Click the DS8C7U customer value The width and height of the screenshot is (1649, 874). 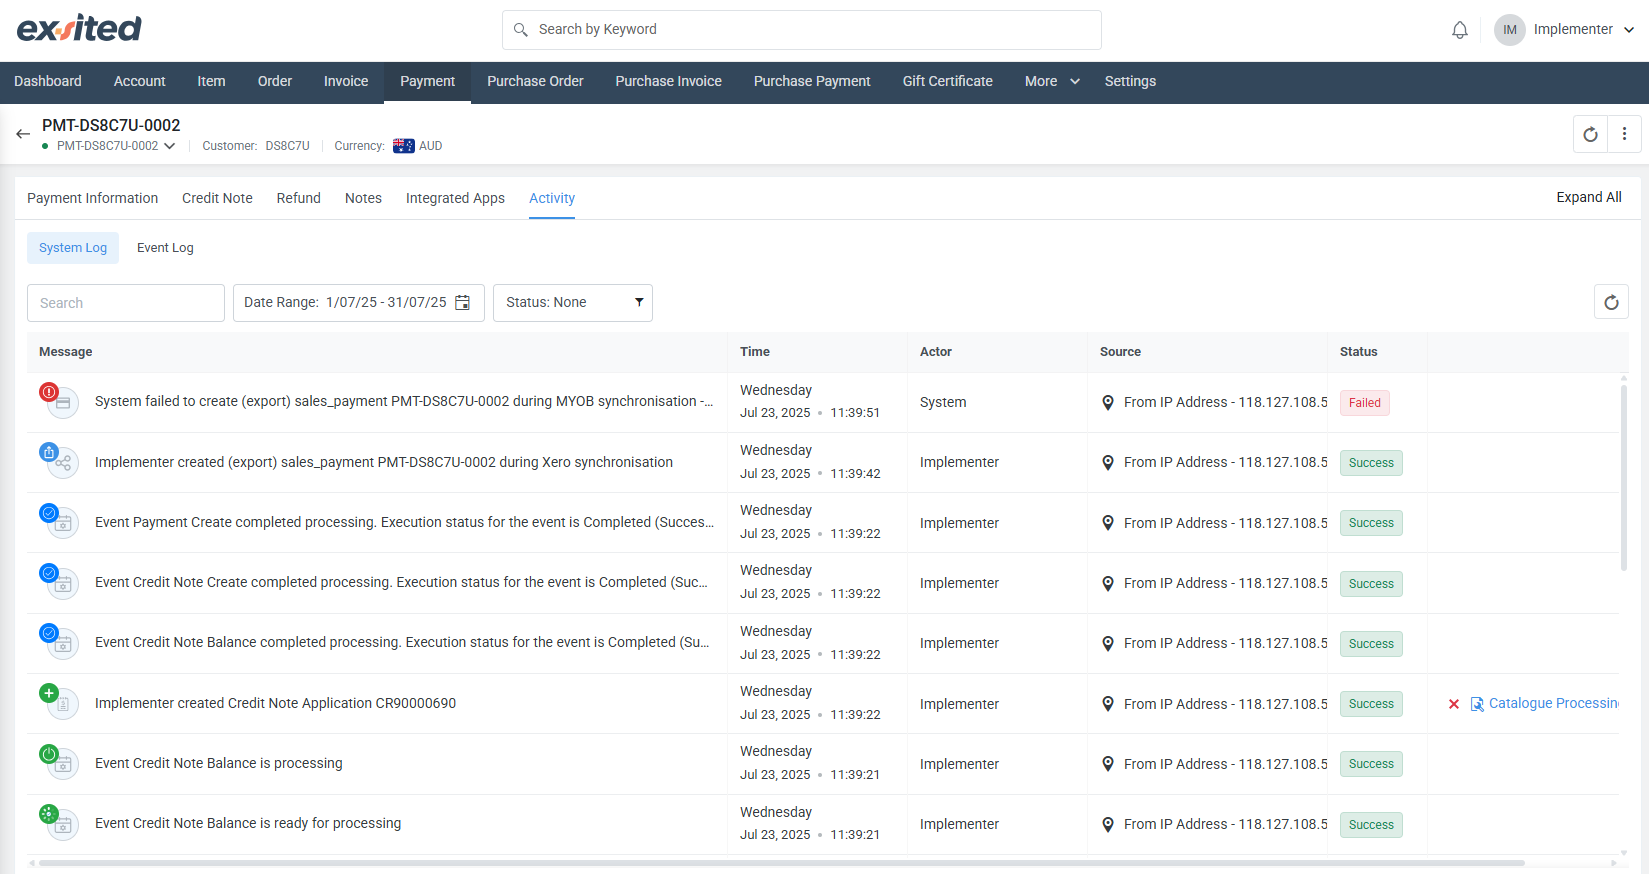287,146
